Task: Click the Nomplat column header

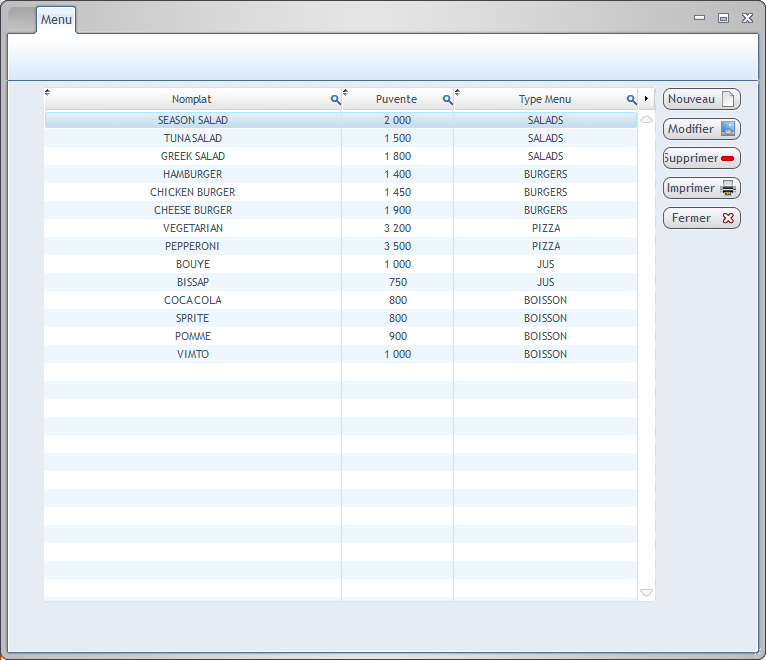Action: point(192,100)
